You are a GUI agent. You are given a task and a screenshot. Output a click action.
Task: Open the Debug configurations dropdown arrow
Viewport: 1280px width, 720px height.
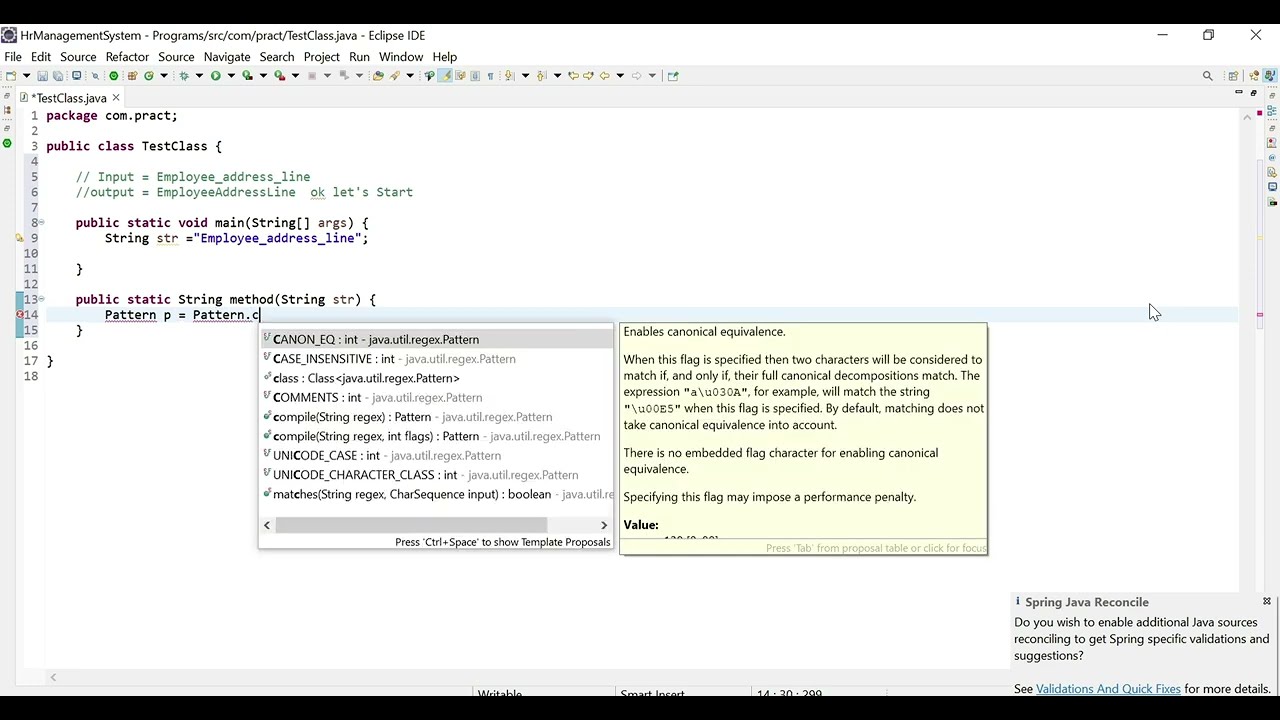click(200, 75)
